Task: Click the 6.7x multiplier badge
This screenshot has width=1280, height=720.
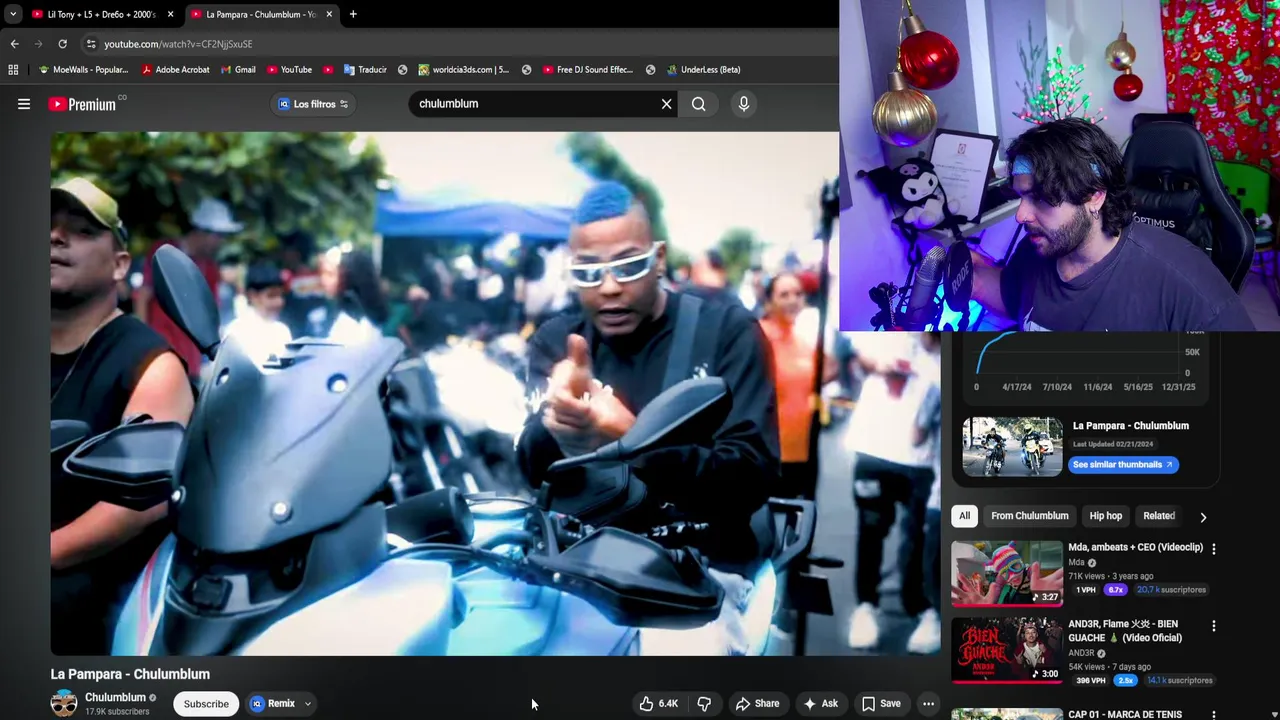Action: pos(1115,590)
